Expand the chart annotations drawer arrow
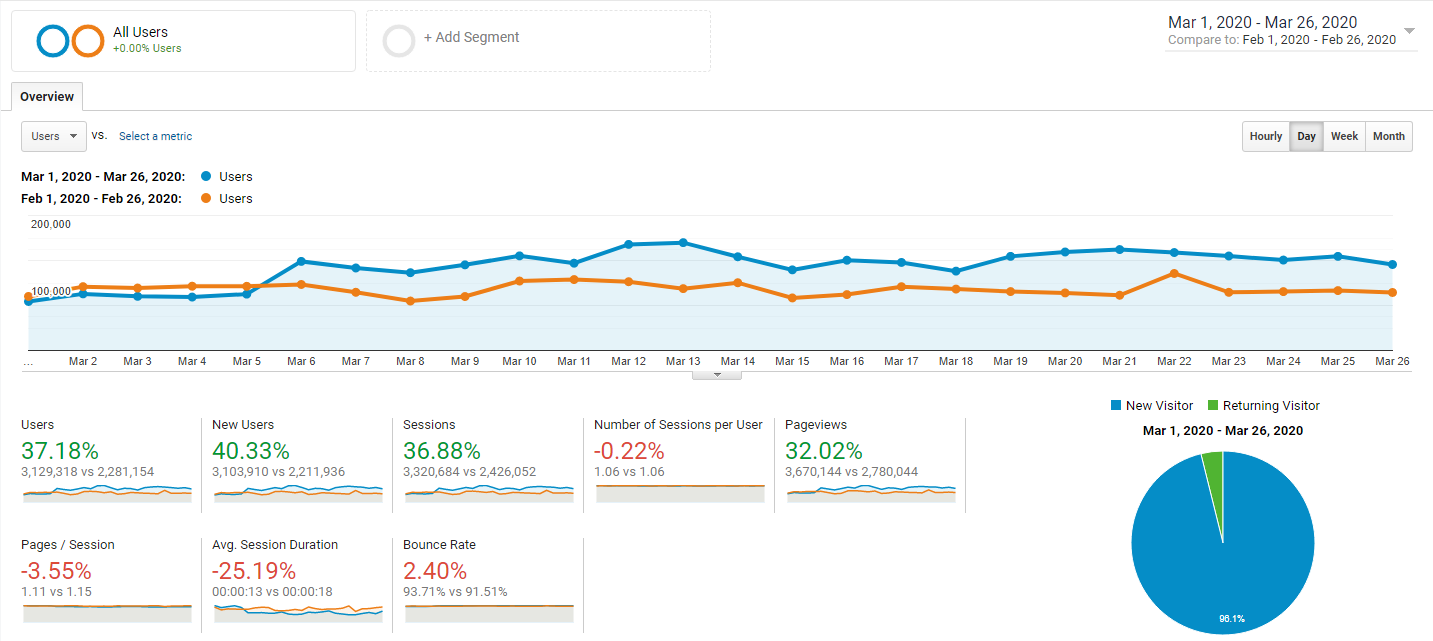 [x=717, y=375]
